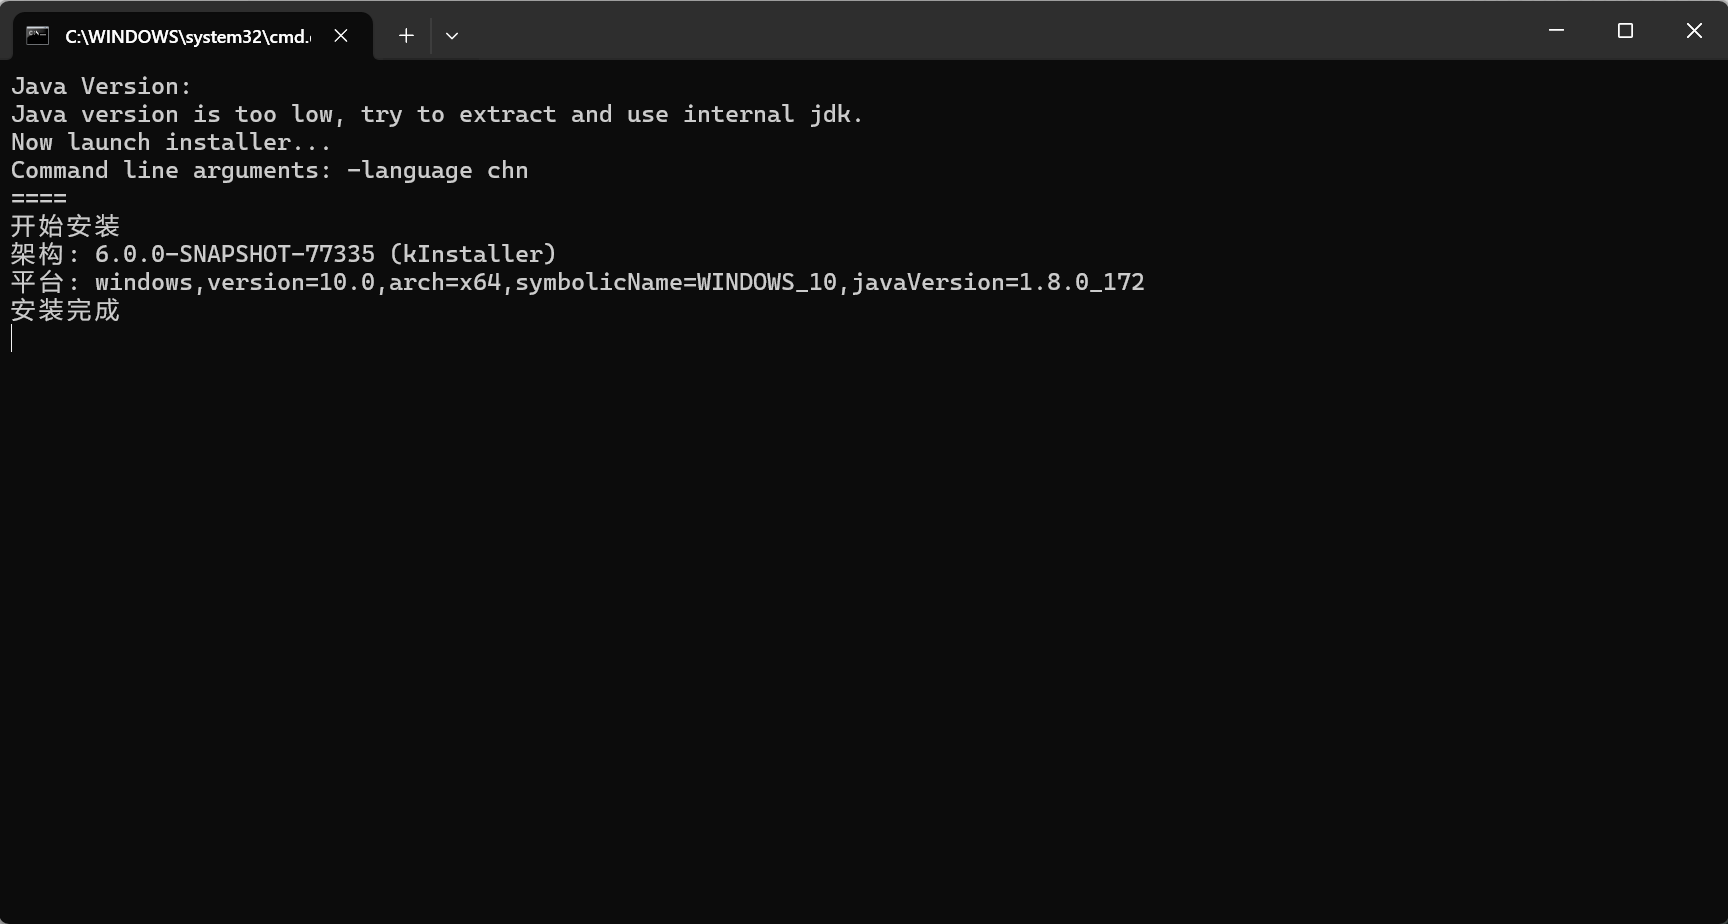Image resolution: width=1728 pixels, height=924 pixels.
Task: Maximize the terminal window
Action: pyautogui.click(x=1625, y=31)
